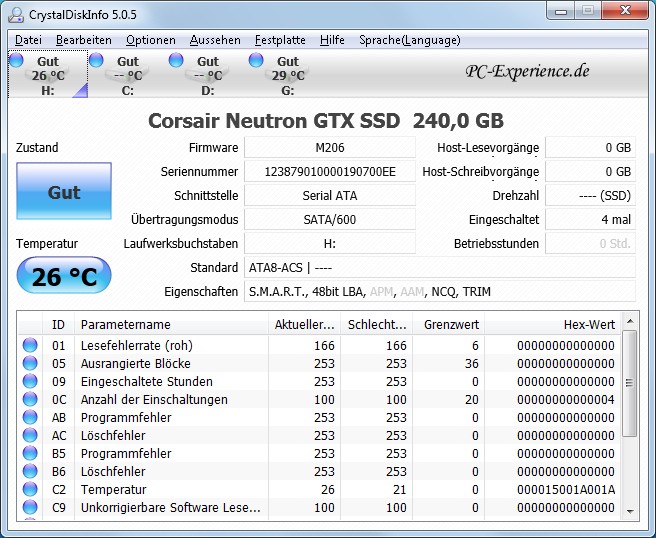Click the blue Gut health status button
The width and height of the screenshot is (656, 538).
click(64, 192)
